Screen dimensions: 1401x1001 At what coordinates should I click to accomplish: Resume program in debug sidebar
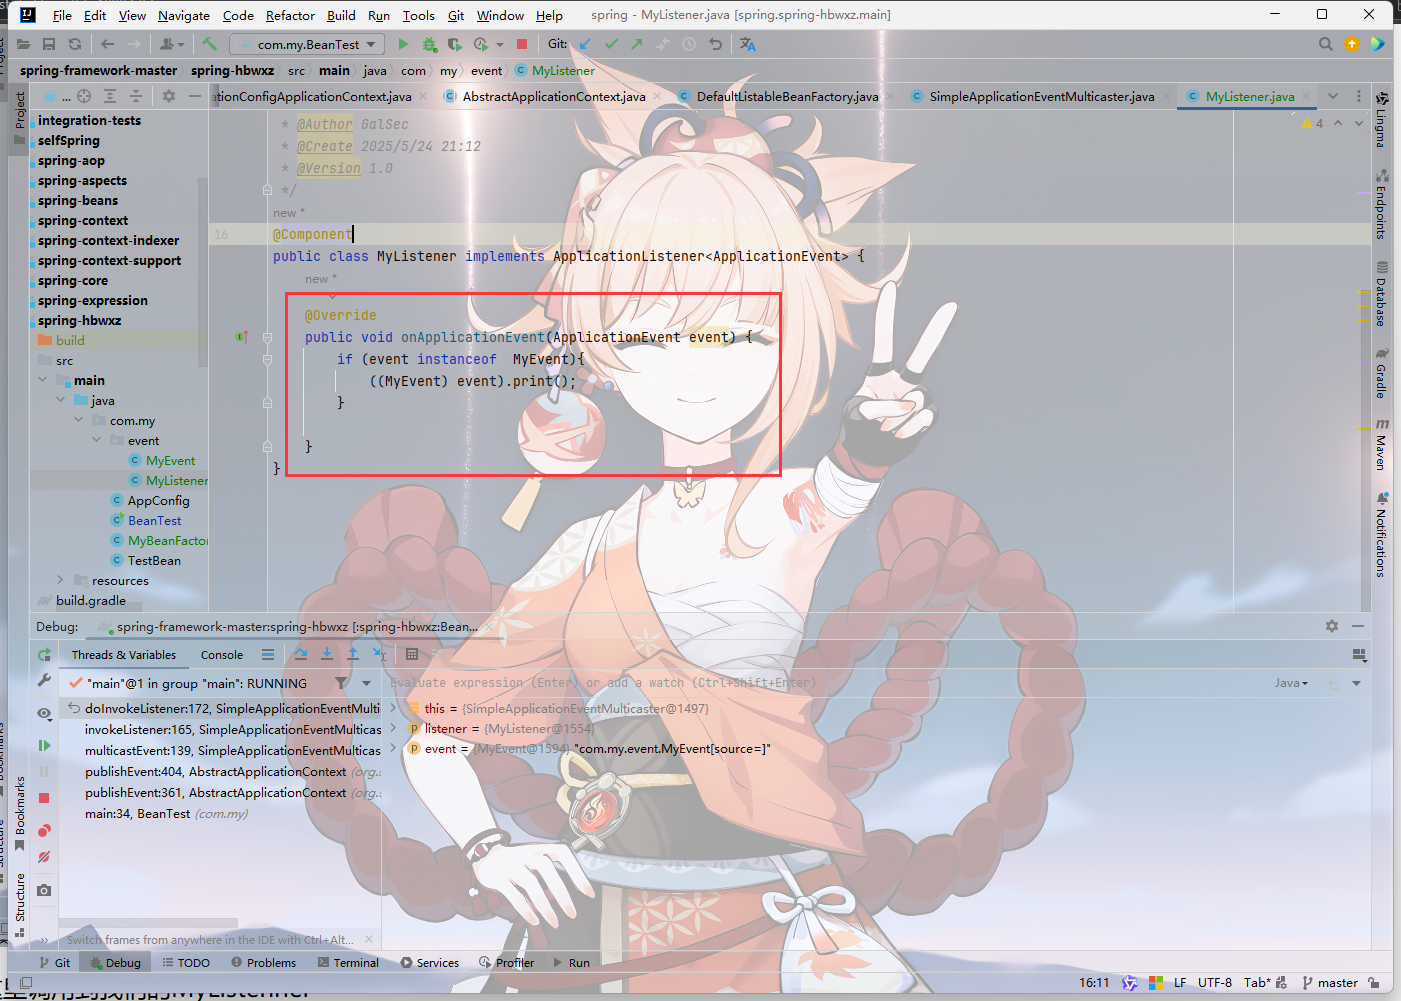(x=44, y=745)
